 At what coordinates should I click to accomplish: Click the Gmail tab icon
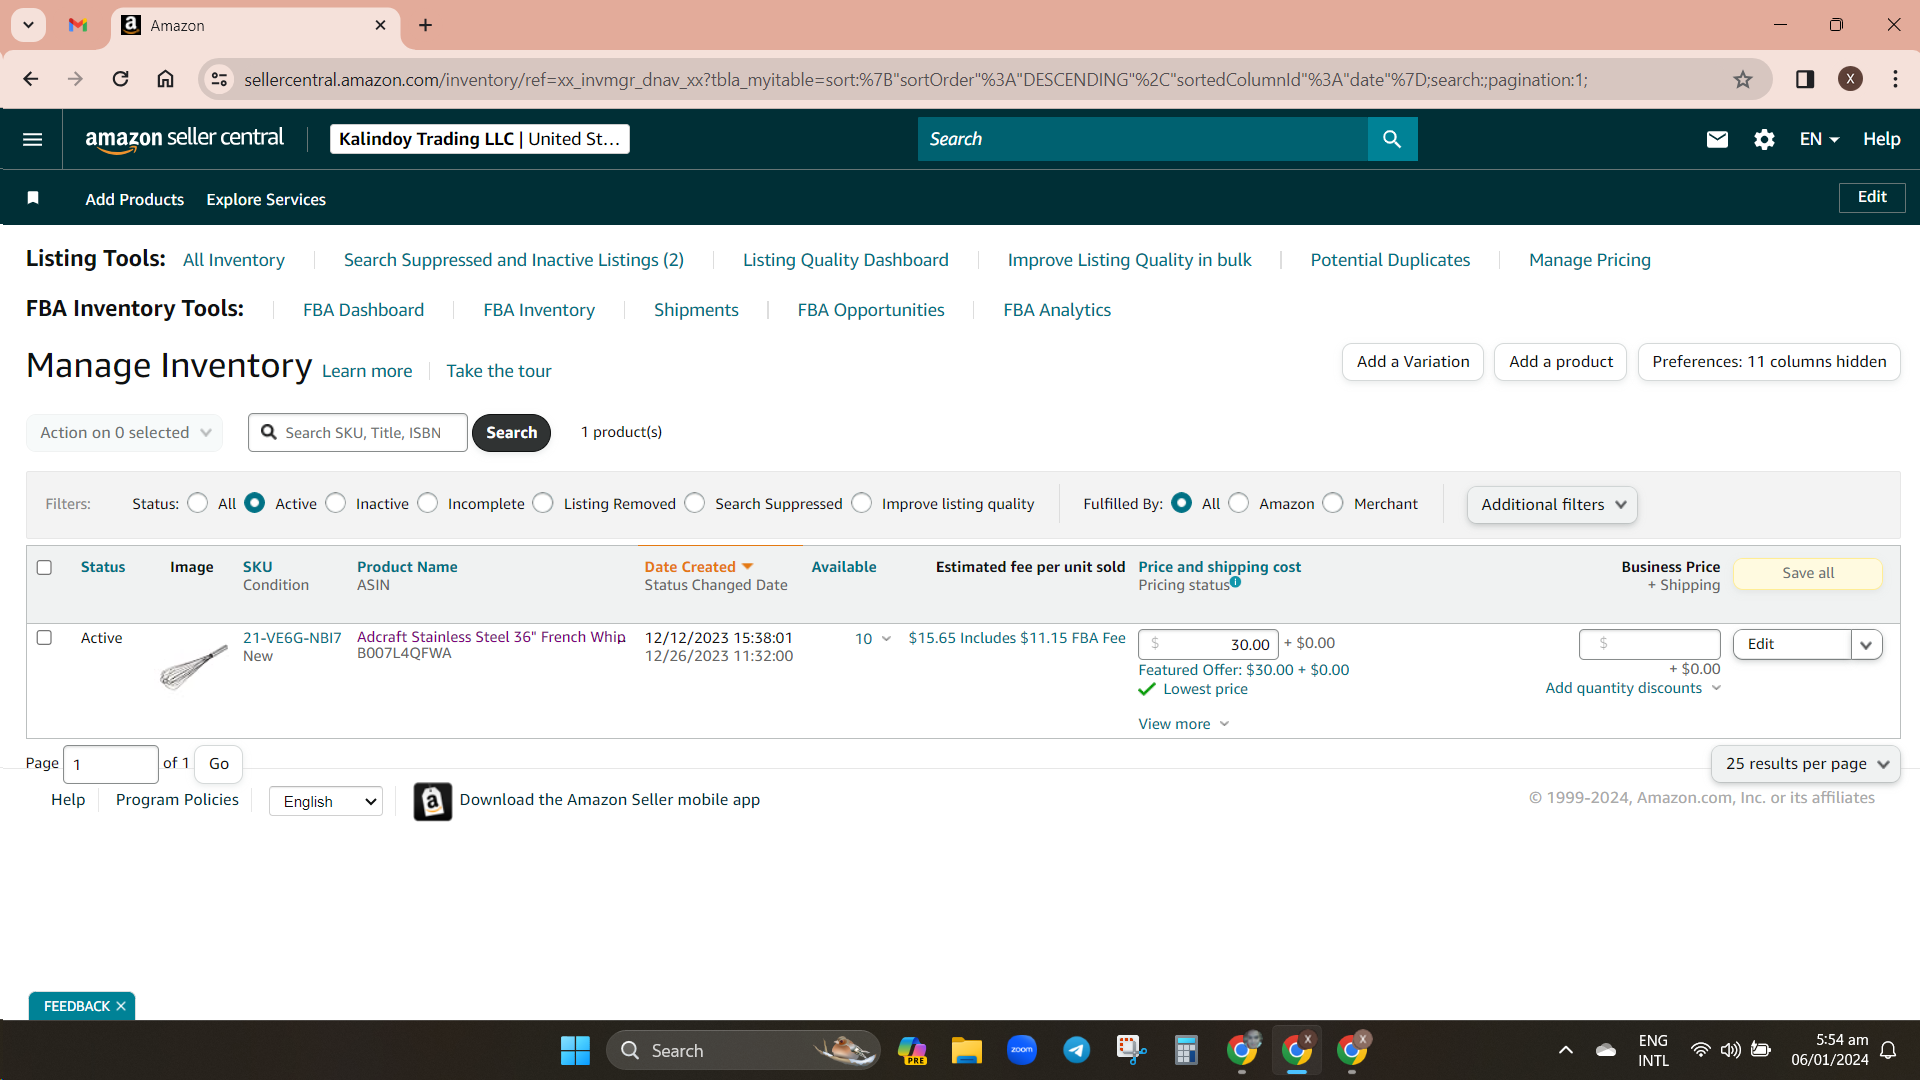pyautogui.click(x=78, y=25)
